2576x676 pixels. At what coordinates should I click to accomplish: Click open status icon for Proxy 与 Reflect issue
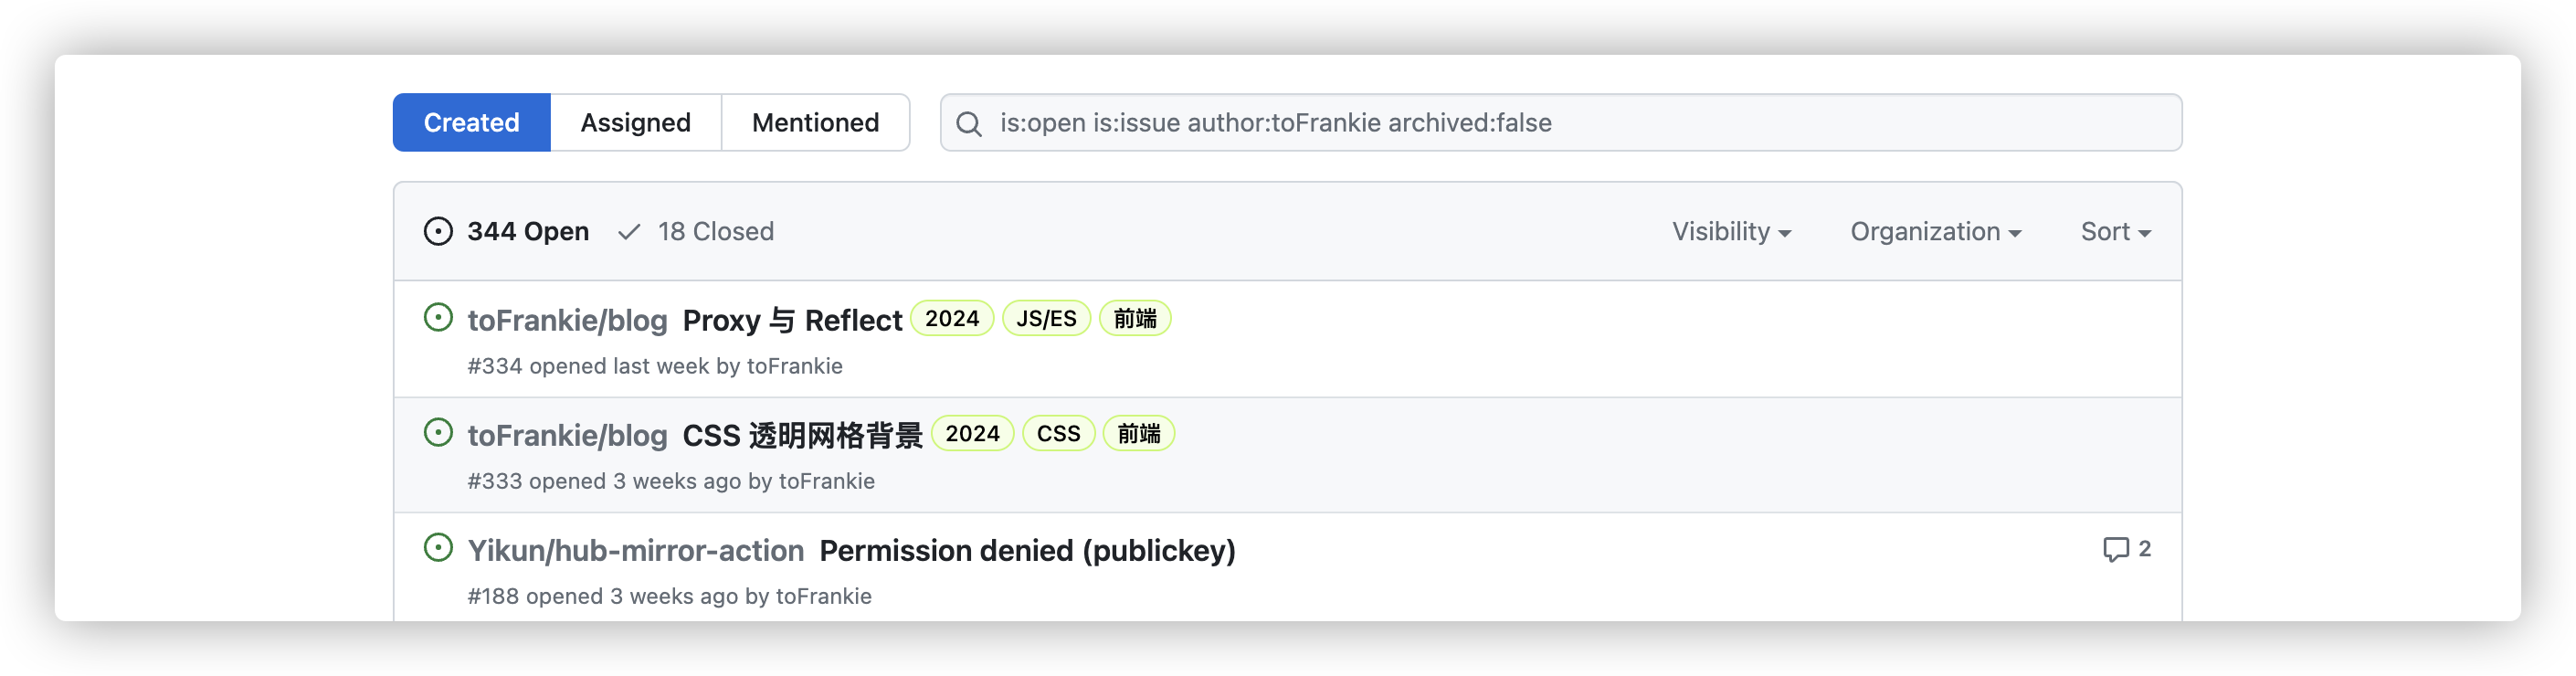click(438, 318)
